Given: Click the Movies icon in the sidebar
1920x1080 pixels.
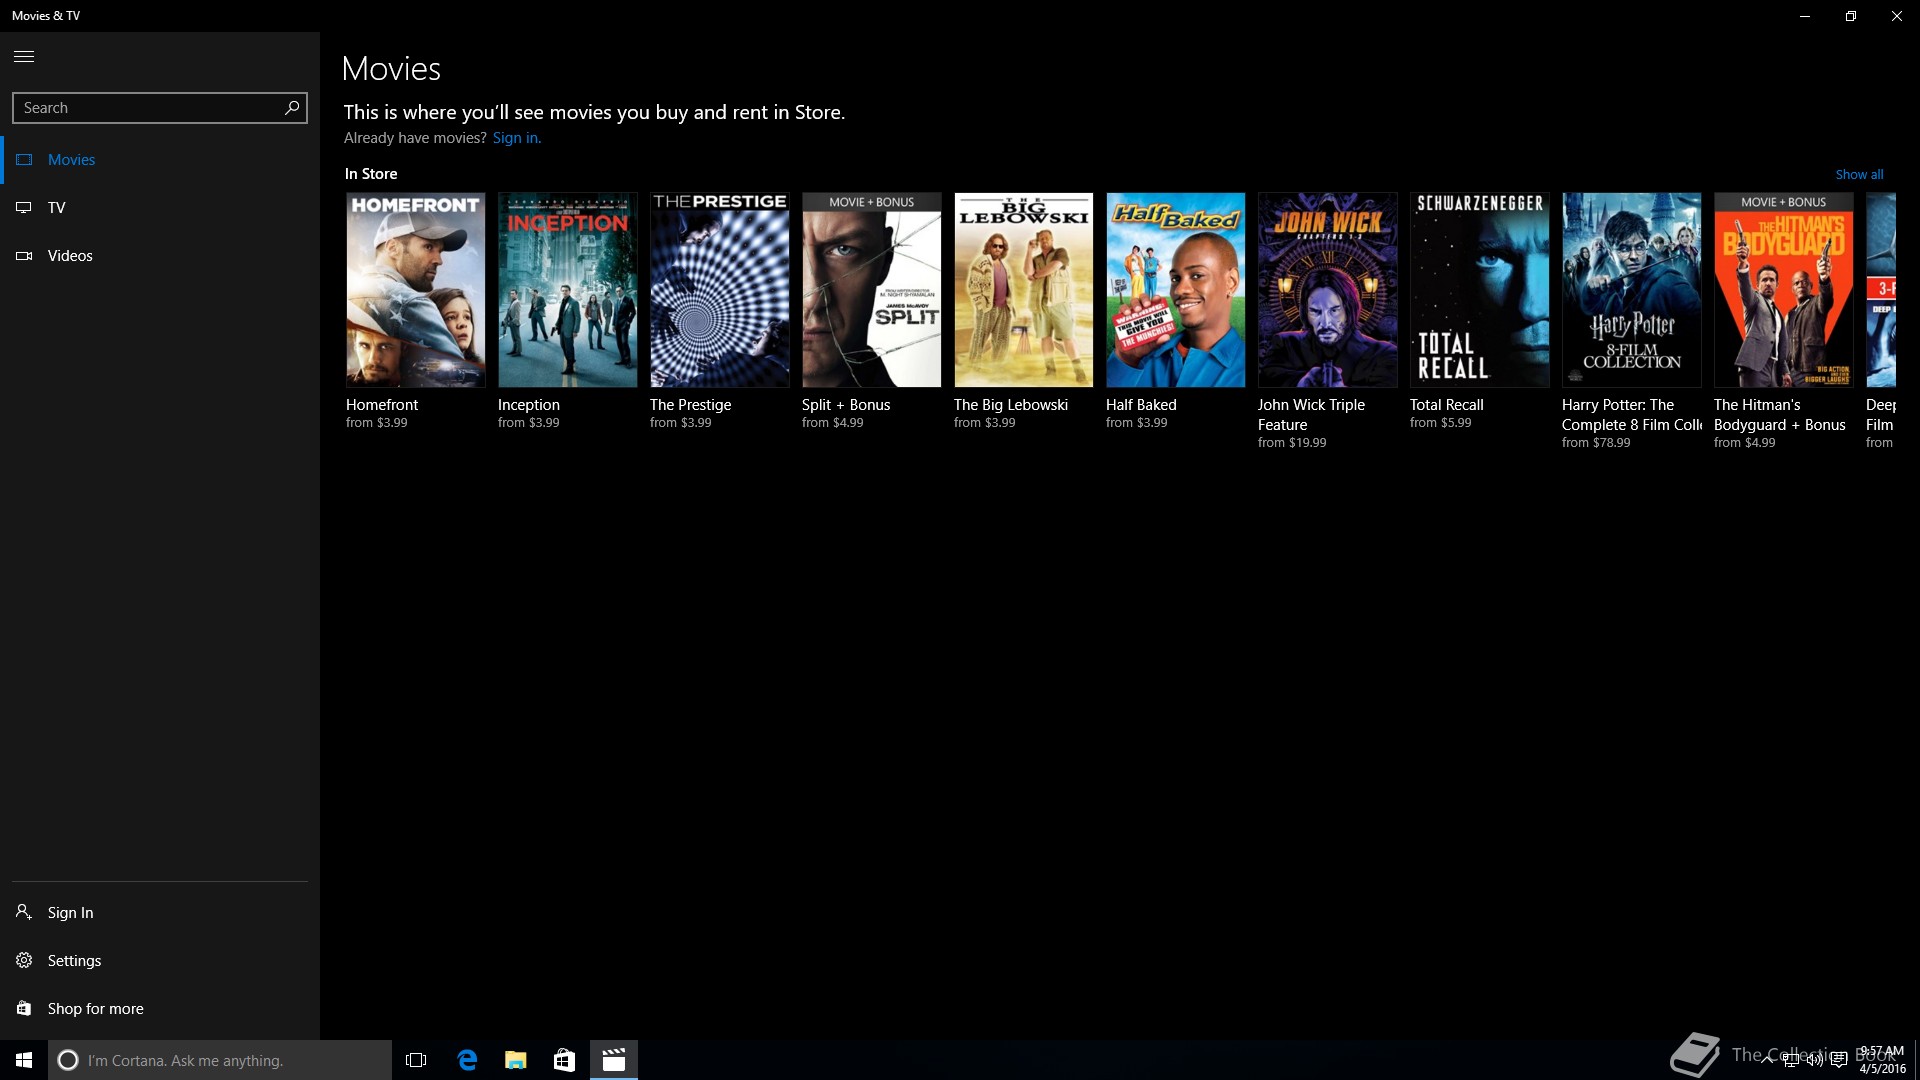Looking at the screenshot, I should click(25, 160).
